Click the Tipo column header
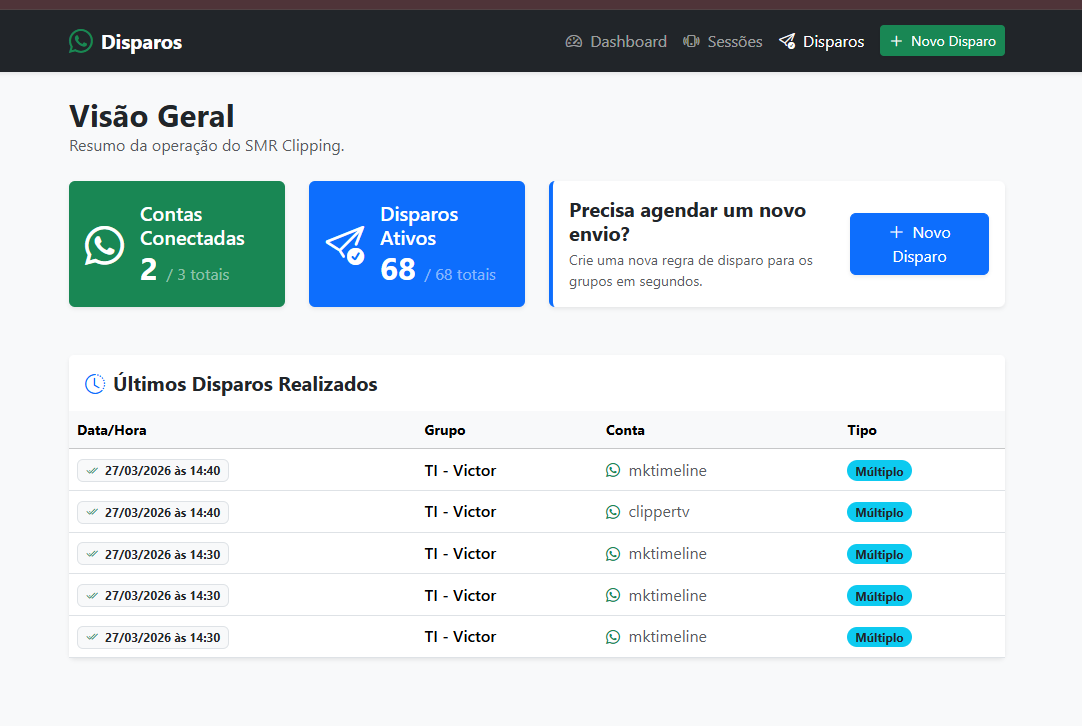This screenshot has height=726, width=1082. point(862,431)
